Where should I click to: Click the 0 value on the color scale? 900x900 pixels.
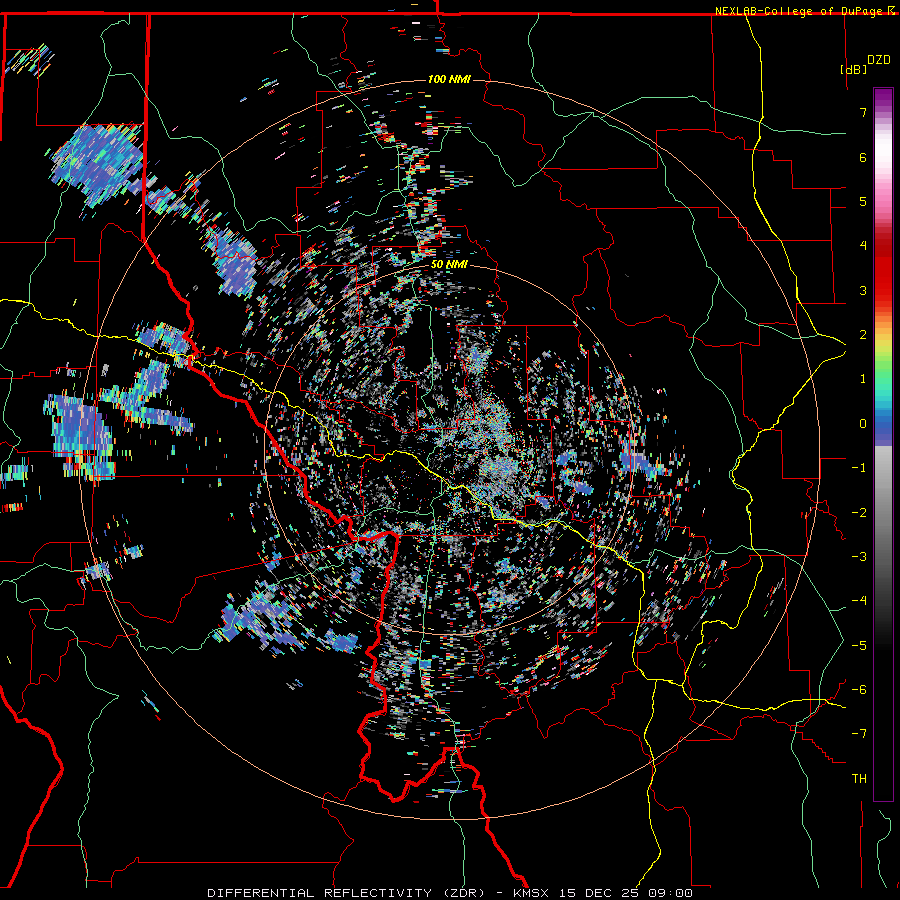[863, 424]
